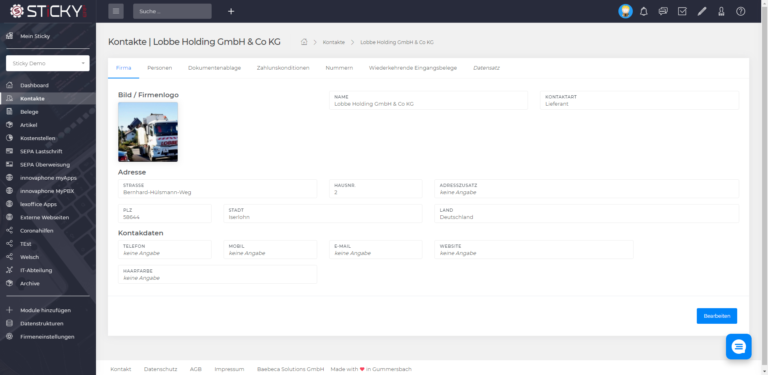Screen dimensions: 768x375
Task: Open the notifications bell icon
Action: pos(644,11)
